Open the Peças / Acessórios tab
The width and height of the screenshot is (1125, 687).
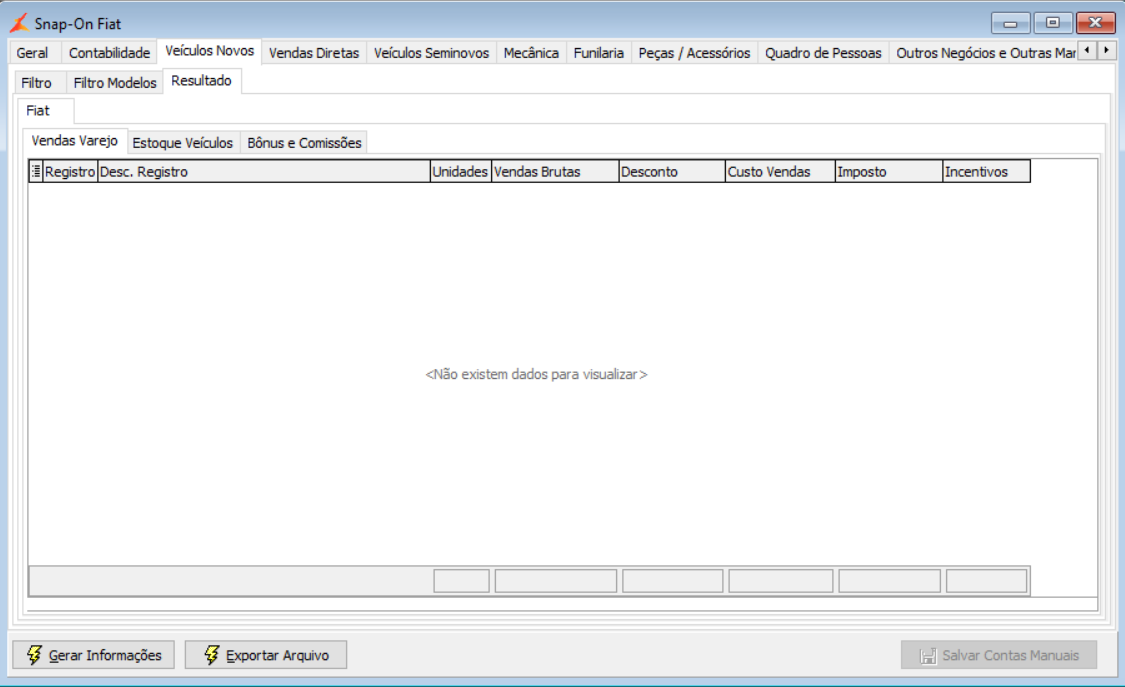click(694, 53)
